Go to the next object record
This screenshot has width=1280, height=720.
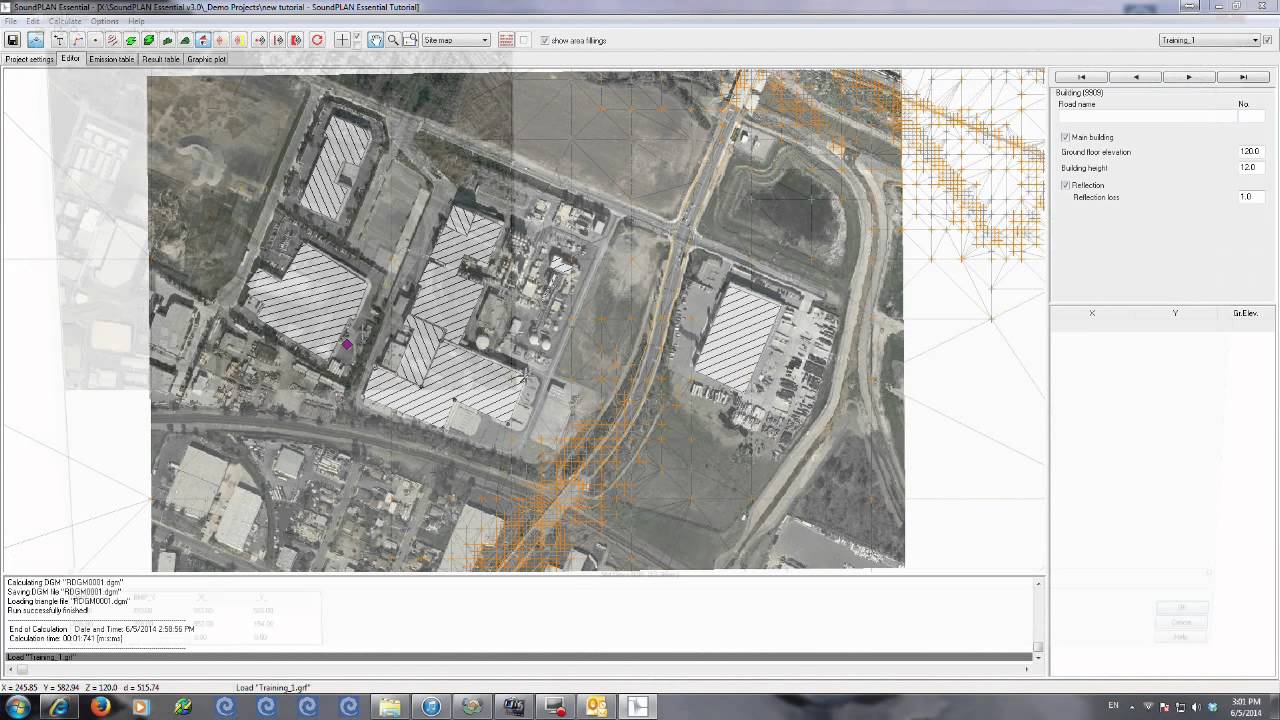click(x=1189, y=77)
